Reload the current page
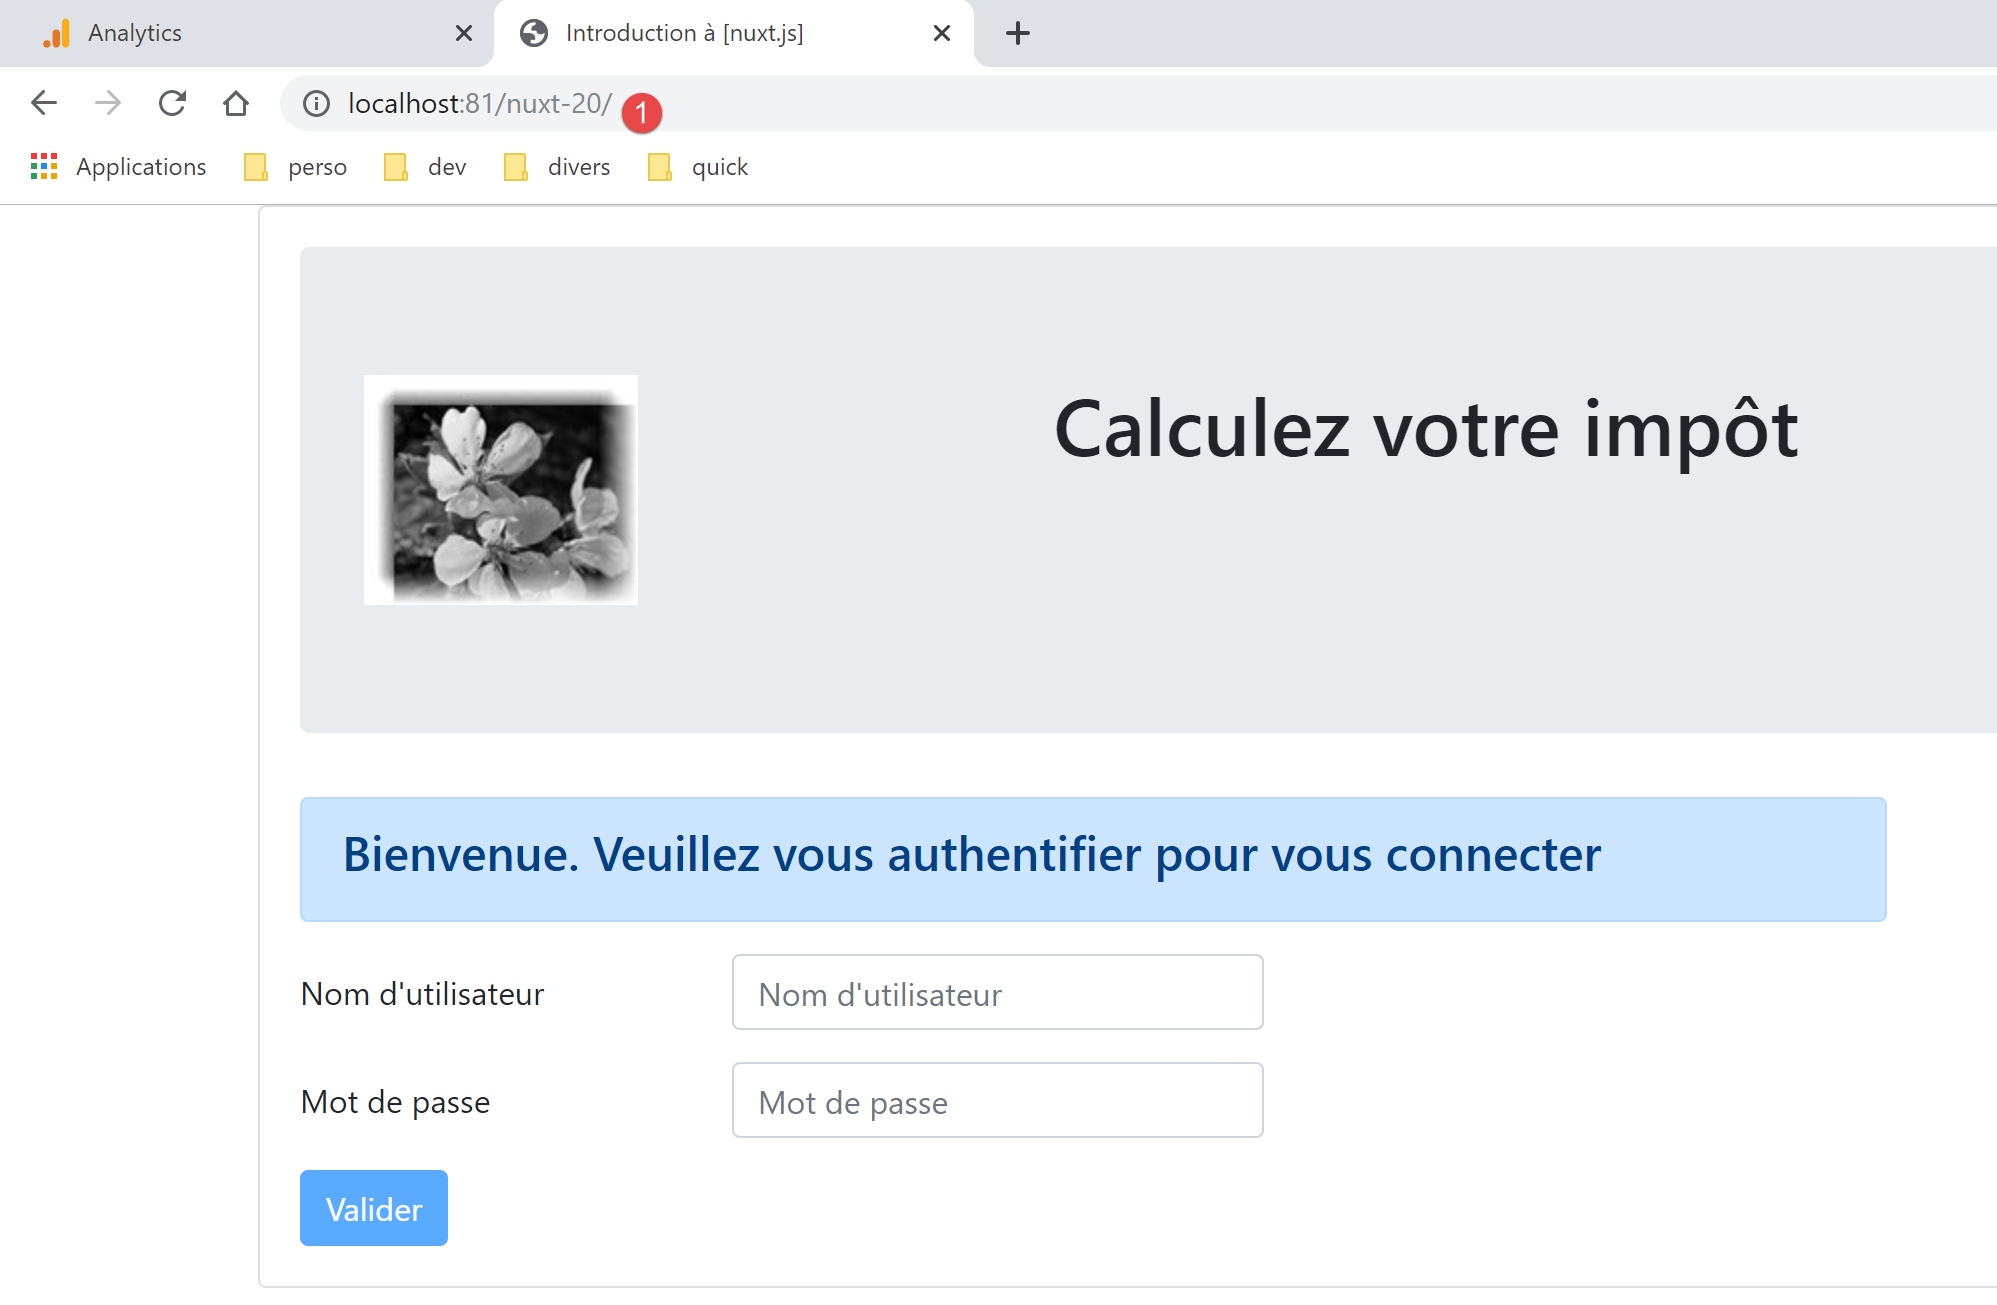The height and width of the screenshot is (1305, 1997). 172,103
